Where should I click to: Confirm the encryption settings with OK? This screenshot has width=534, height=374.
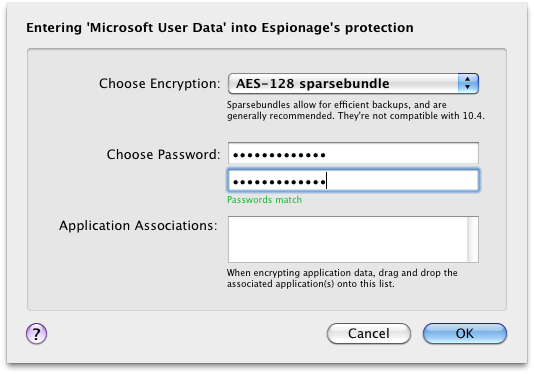pyautogui.click(x=465, y=333)
